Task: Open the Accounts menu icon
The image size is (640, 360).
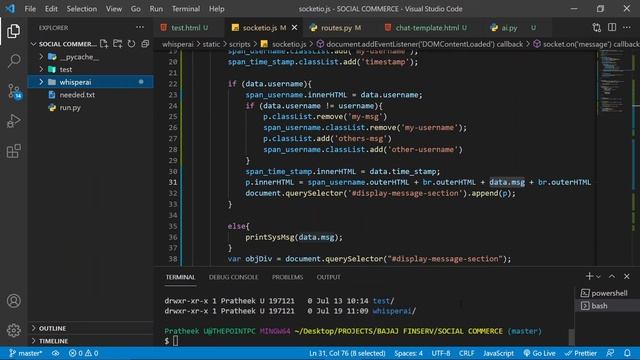Action: pyautogui.click(x=13, y=301)
